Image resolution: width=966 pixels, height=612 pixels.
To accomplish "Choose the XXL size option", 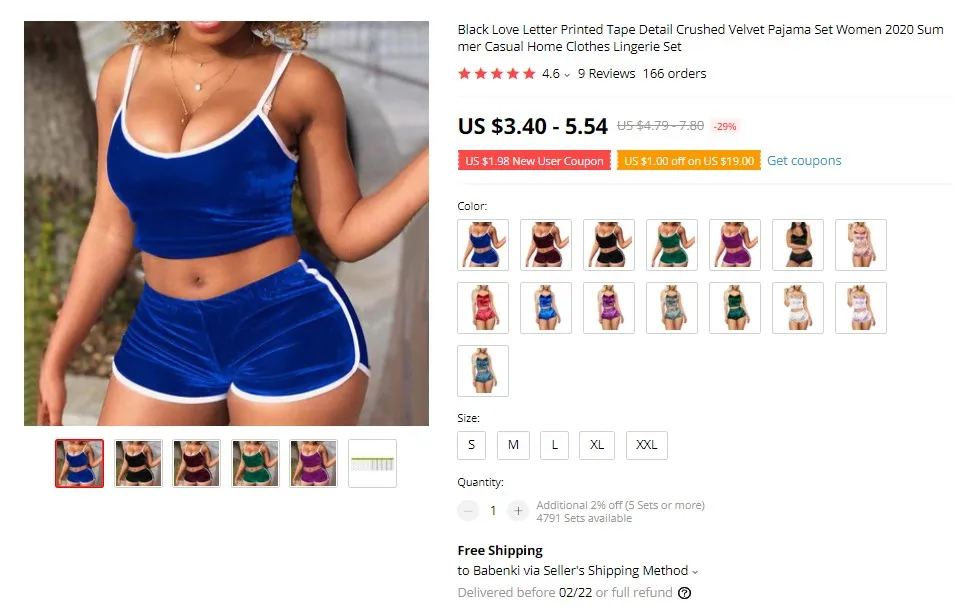I will point(647,445).
